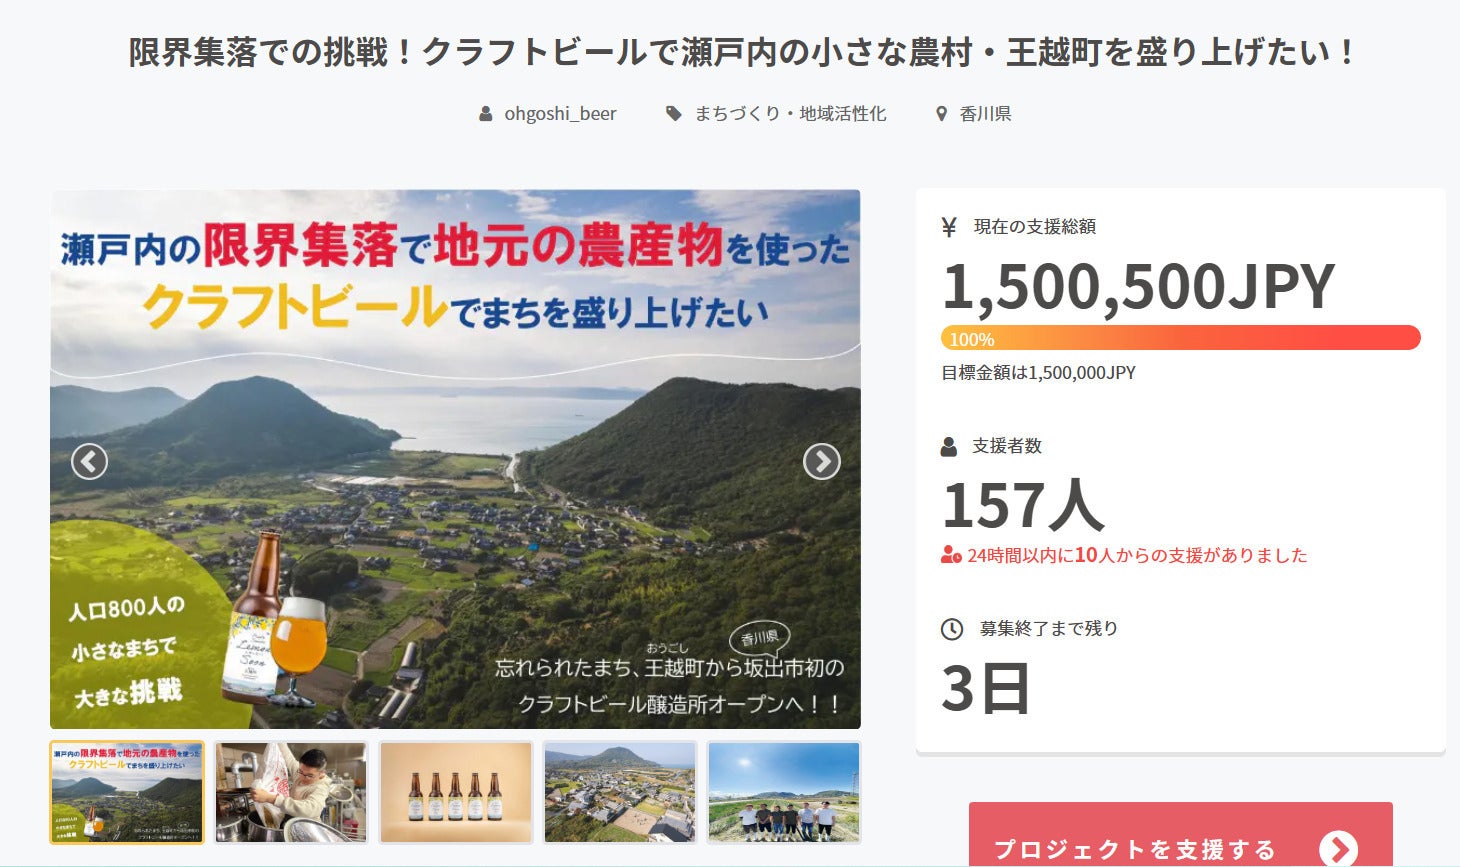Select the thumbnail showing five beer bottles

pyautogui.click(x=455, y=792)
